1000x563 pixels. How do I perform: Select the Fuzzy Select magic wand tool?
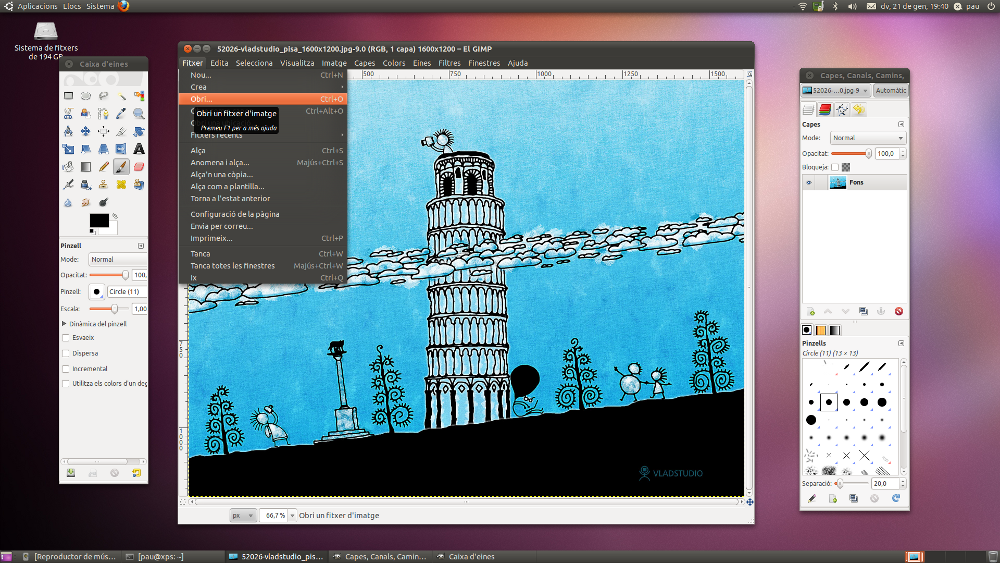coord(121,96)
